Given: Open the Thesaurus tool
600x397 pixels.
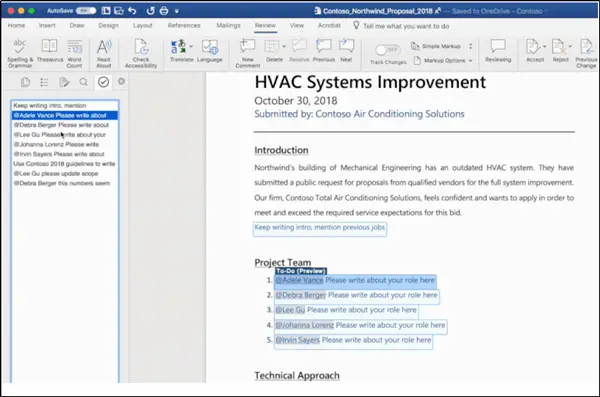Looking at the screenshot, I should click(x=50, y=50).
